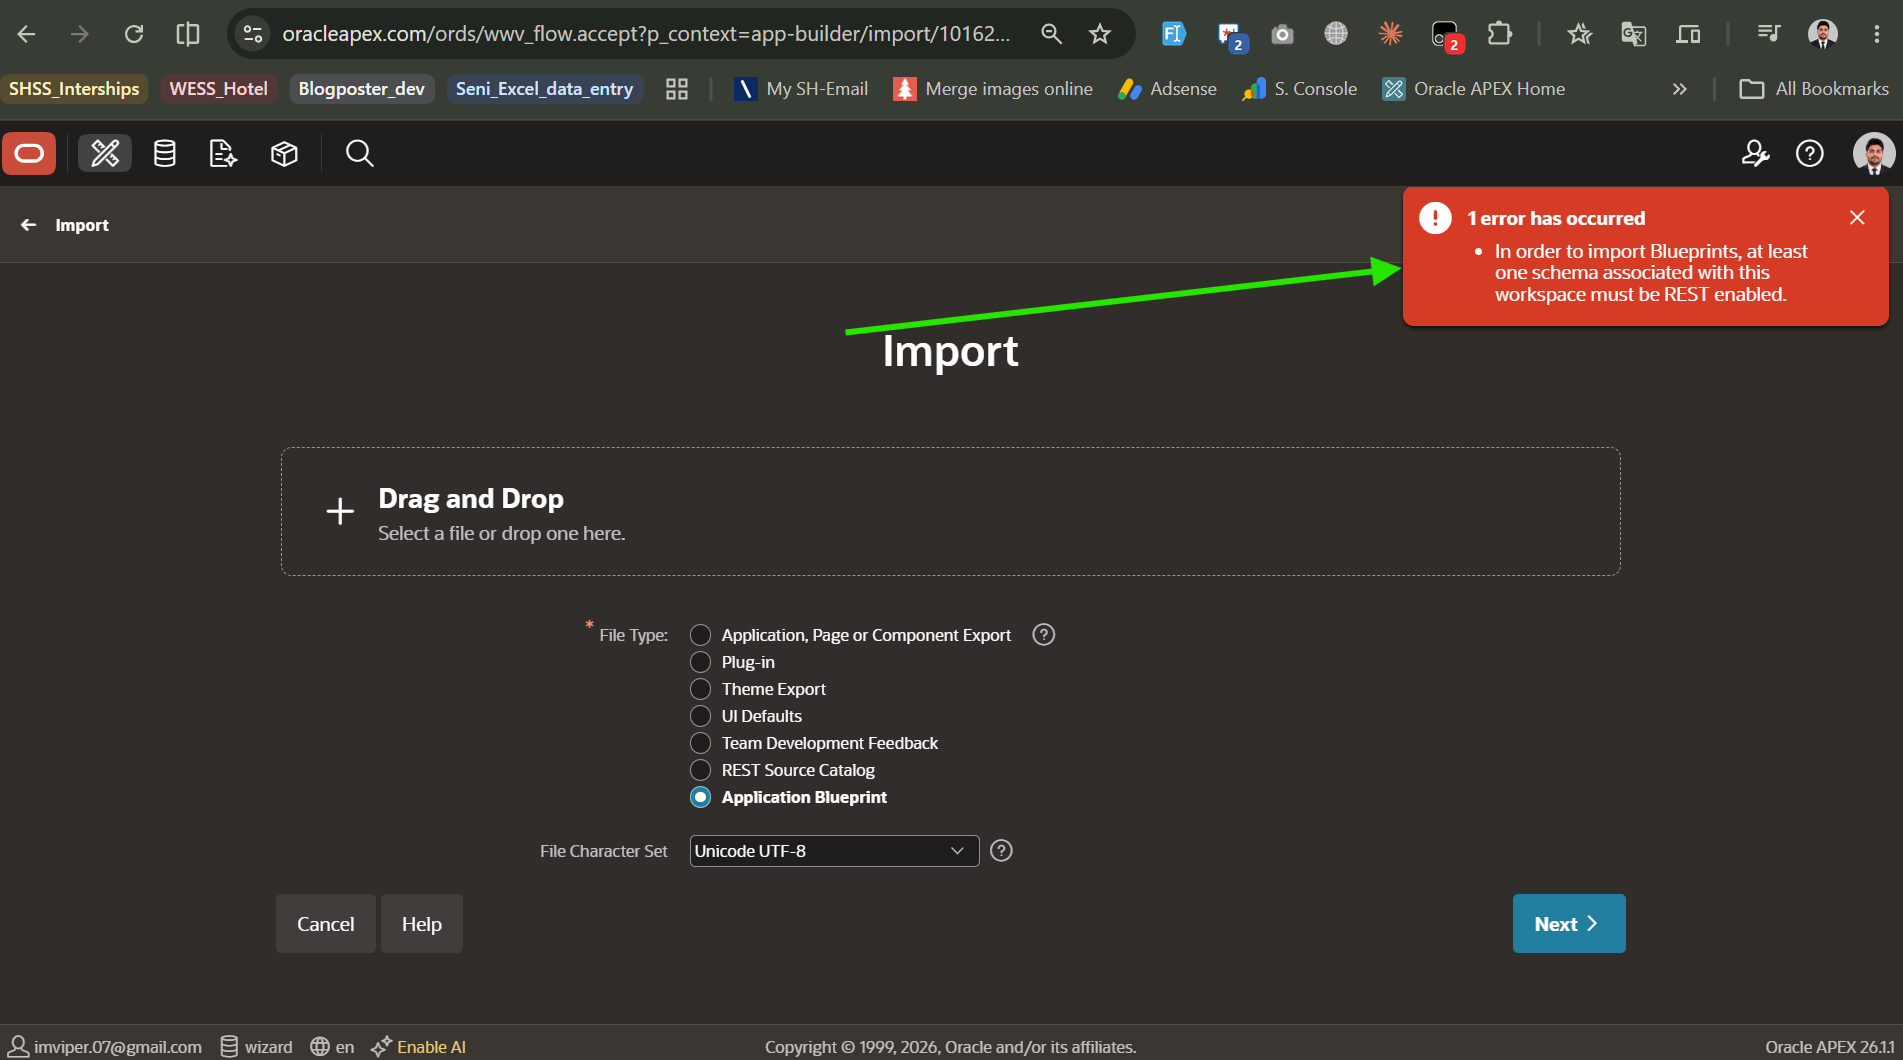Click Enable AI in footer

(x=418, y=1047)
